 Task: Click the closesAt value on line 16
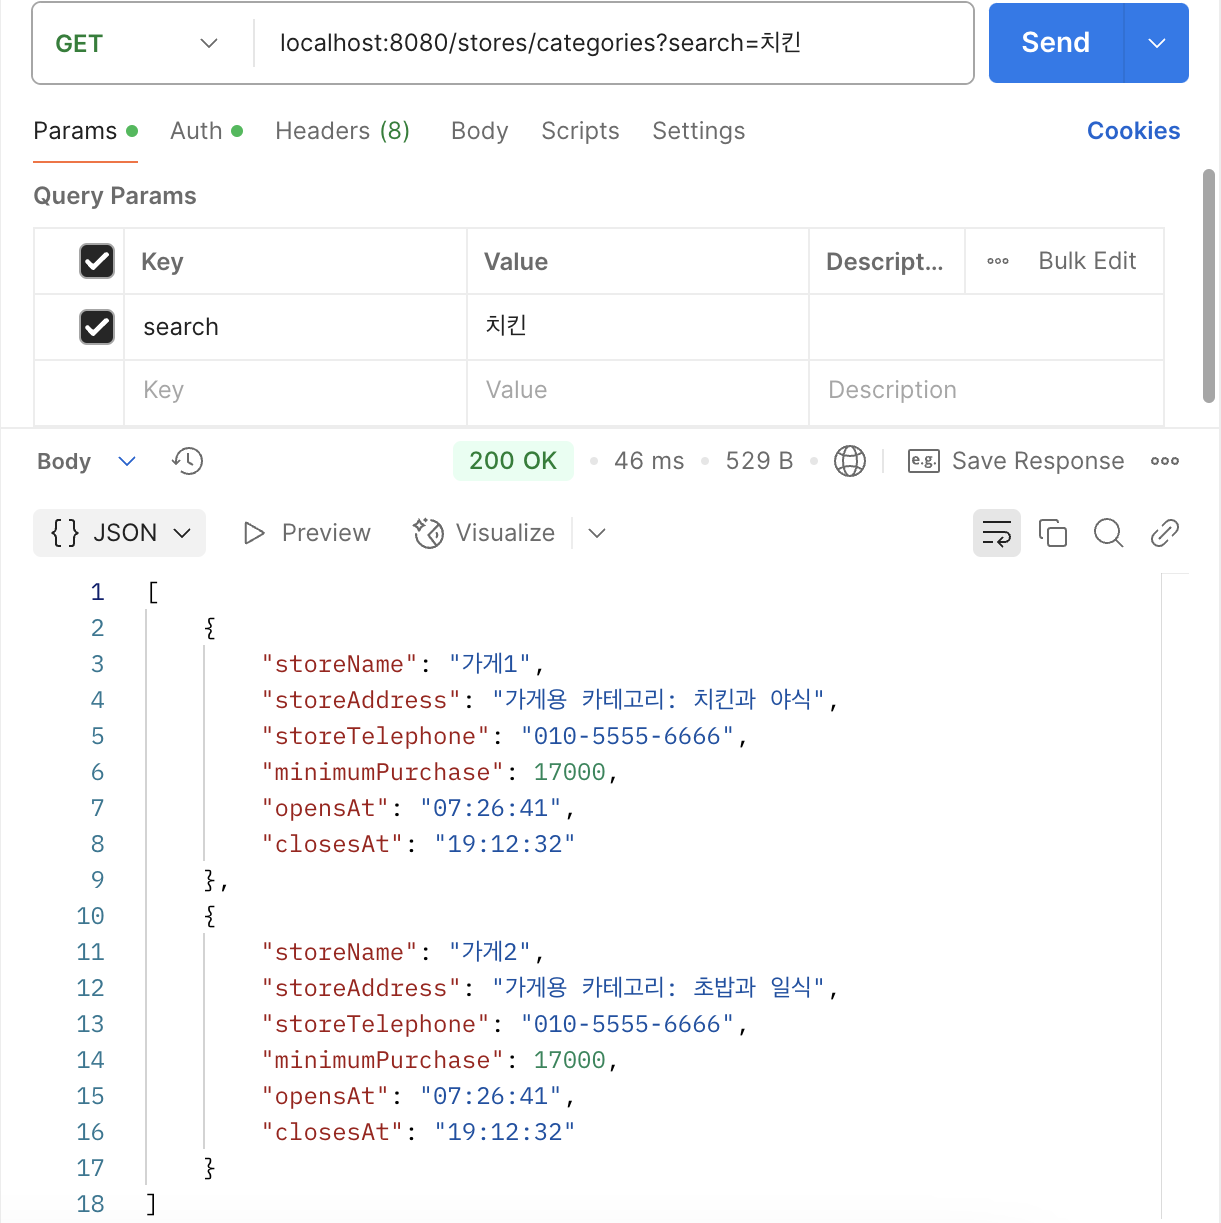(505, 1132)
